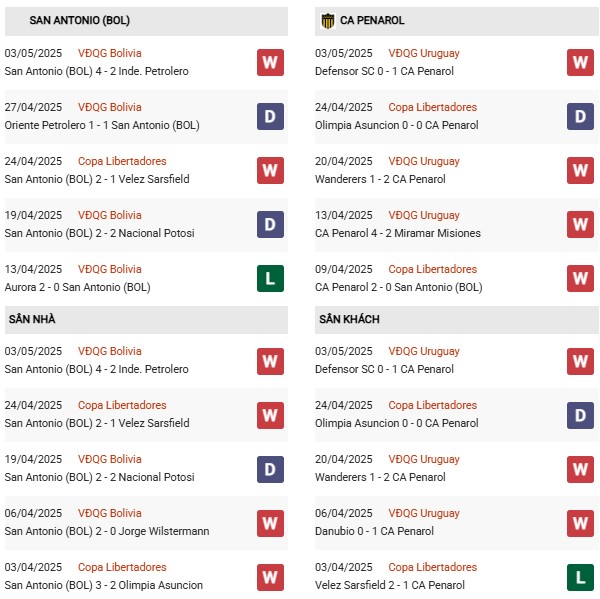Open the Wanderers 1-2 CA Penarol result in top section
600x599 pixels.
pos(380,179)
